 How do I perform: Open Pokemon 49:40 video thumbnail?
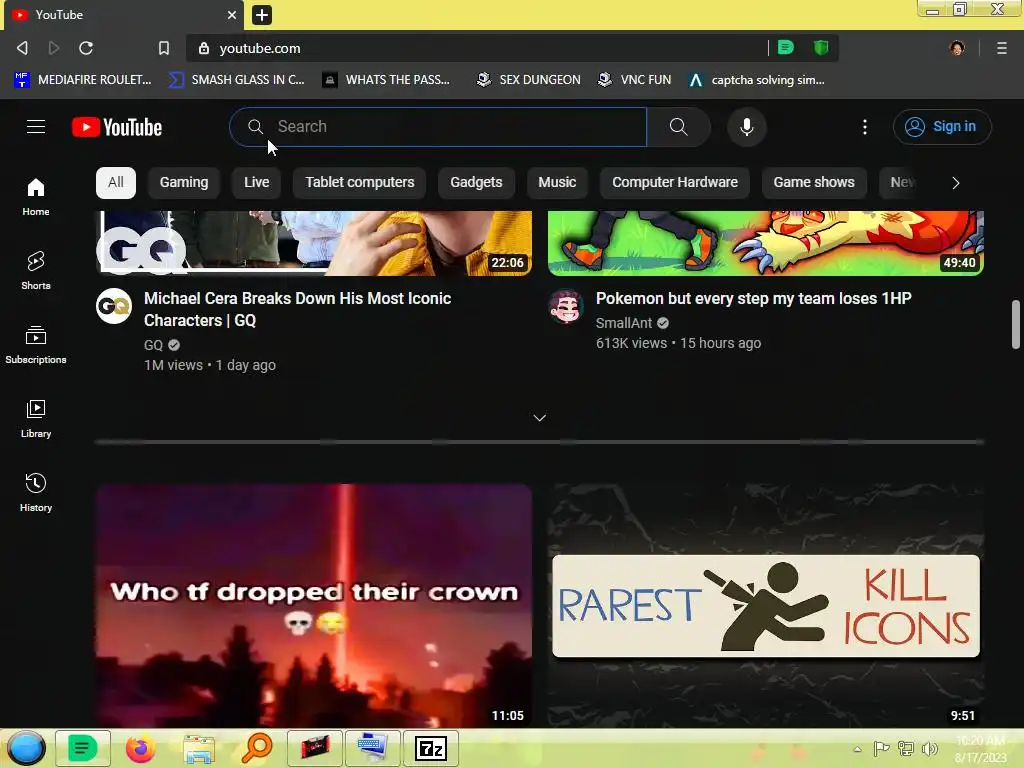point(765,243)
